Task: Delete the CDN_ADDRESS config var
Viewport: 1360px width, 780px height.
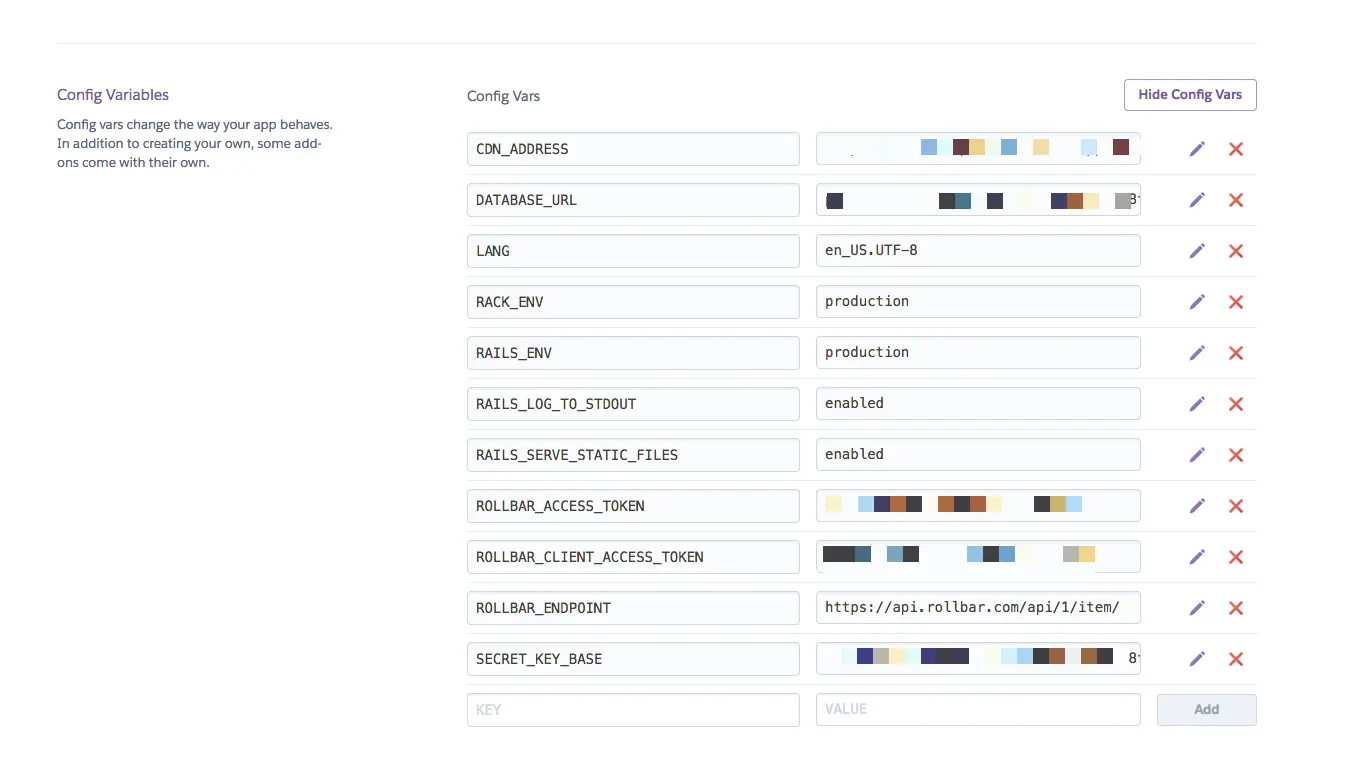Action: [1236, 149]
